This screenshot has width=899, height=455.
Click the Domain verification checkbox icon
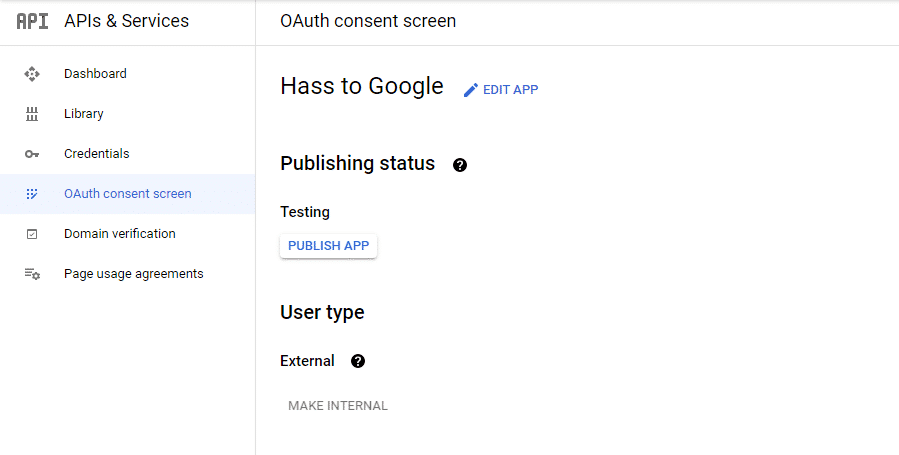pos(32,234)
